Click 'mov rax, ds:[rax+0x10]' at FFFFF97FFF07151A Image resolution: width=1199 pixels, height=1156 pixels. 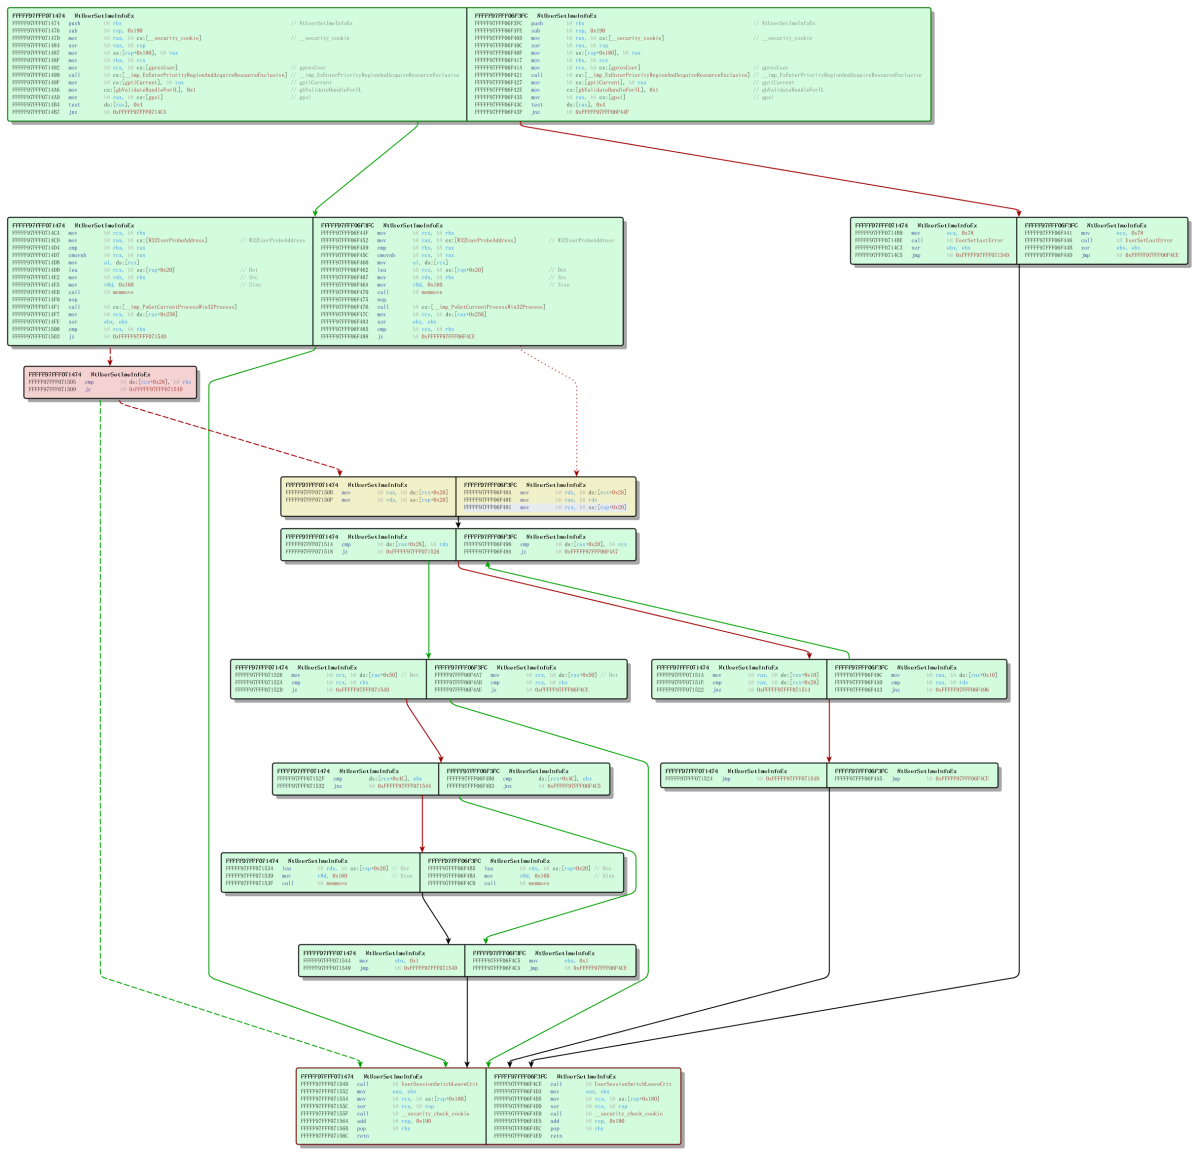[738, 675]
